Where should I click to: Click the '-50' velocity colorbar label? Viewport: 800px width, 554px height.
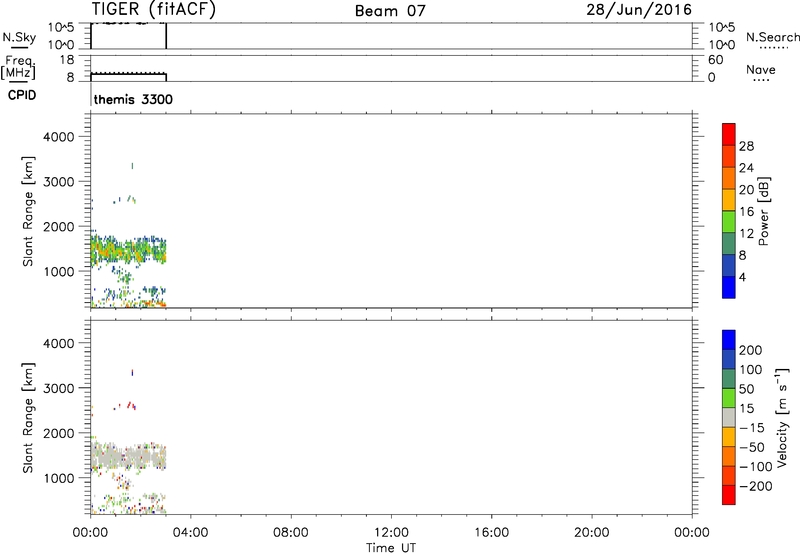click(x=752, y=447)
